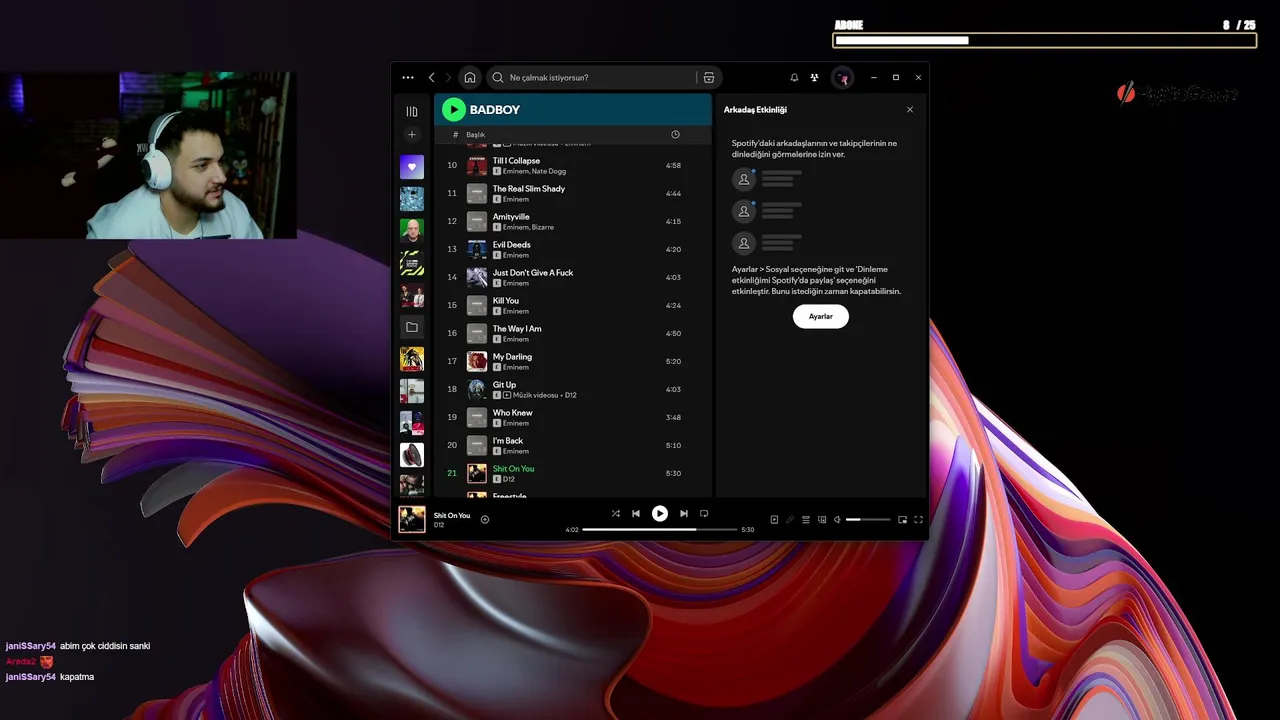The width and height of the screenshot is (1280, 720).
Task: Open the profile avatar menu
Action: [843, 77]
